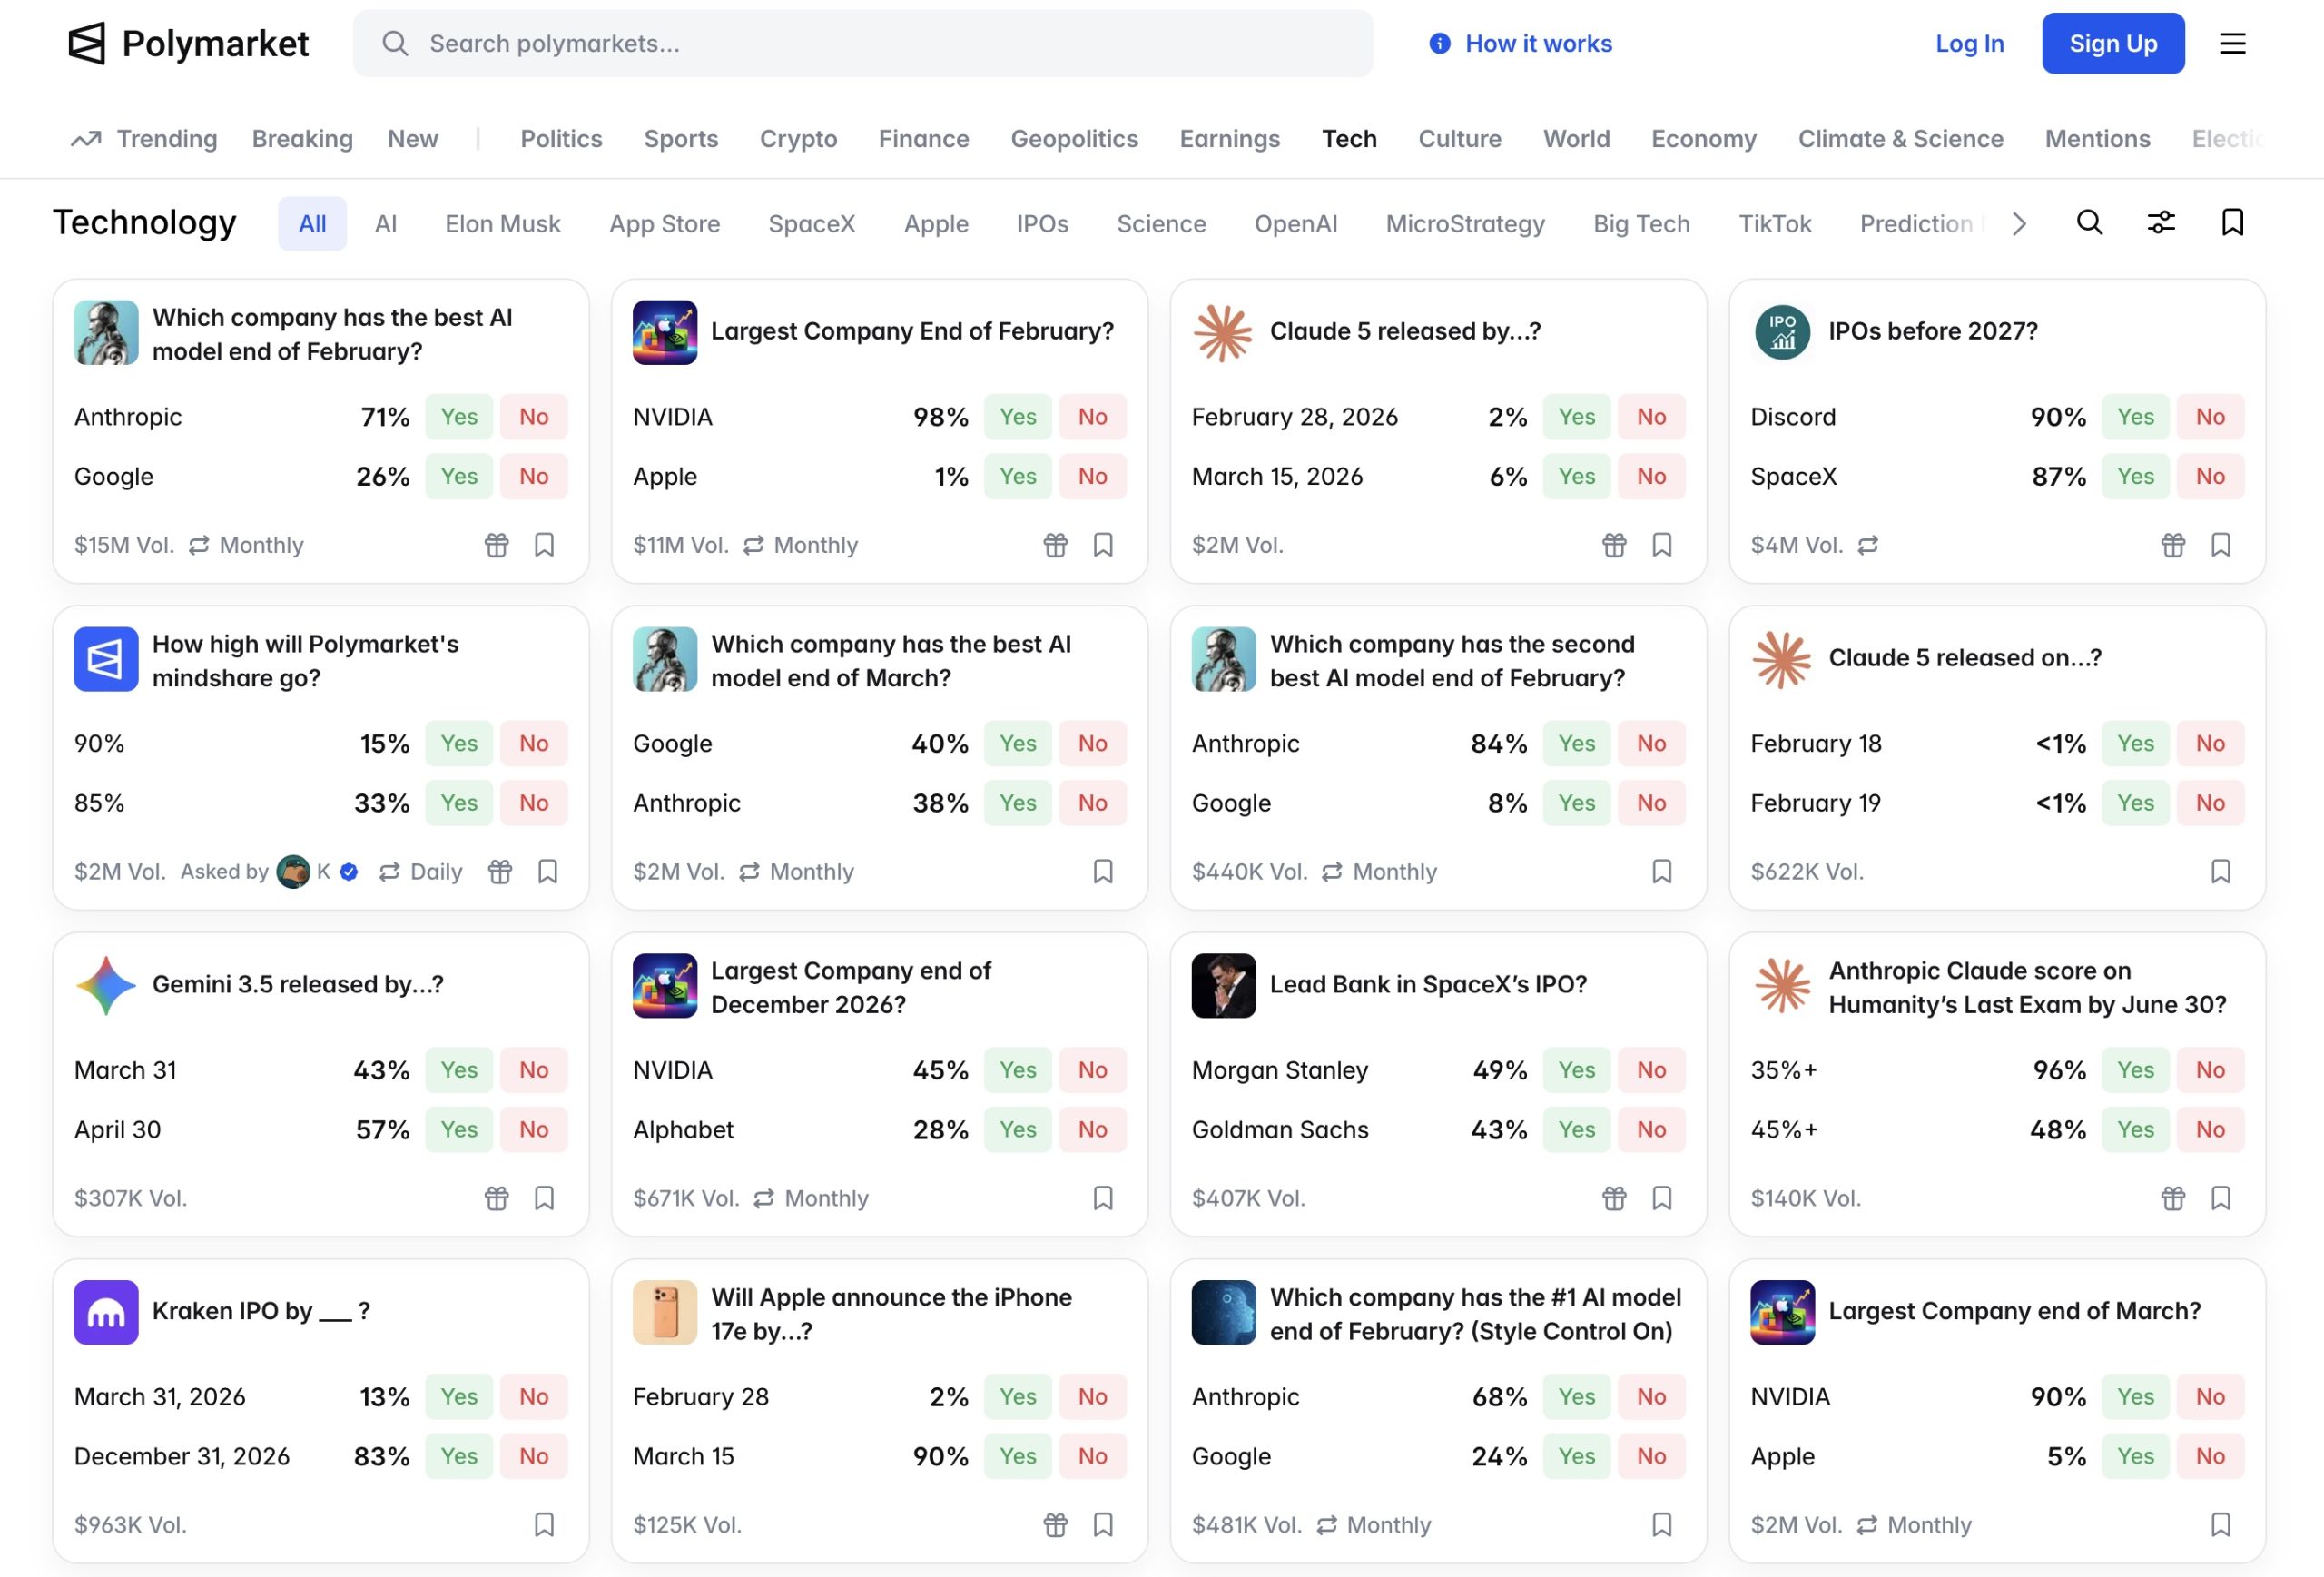
Task: Buy Yes on Anthropic 71% option
Action: tap(459, 417)
